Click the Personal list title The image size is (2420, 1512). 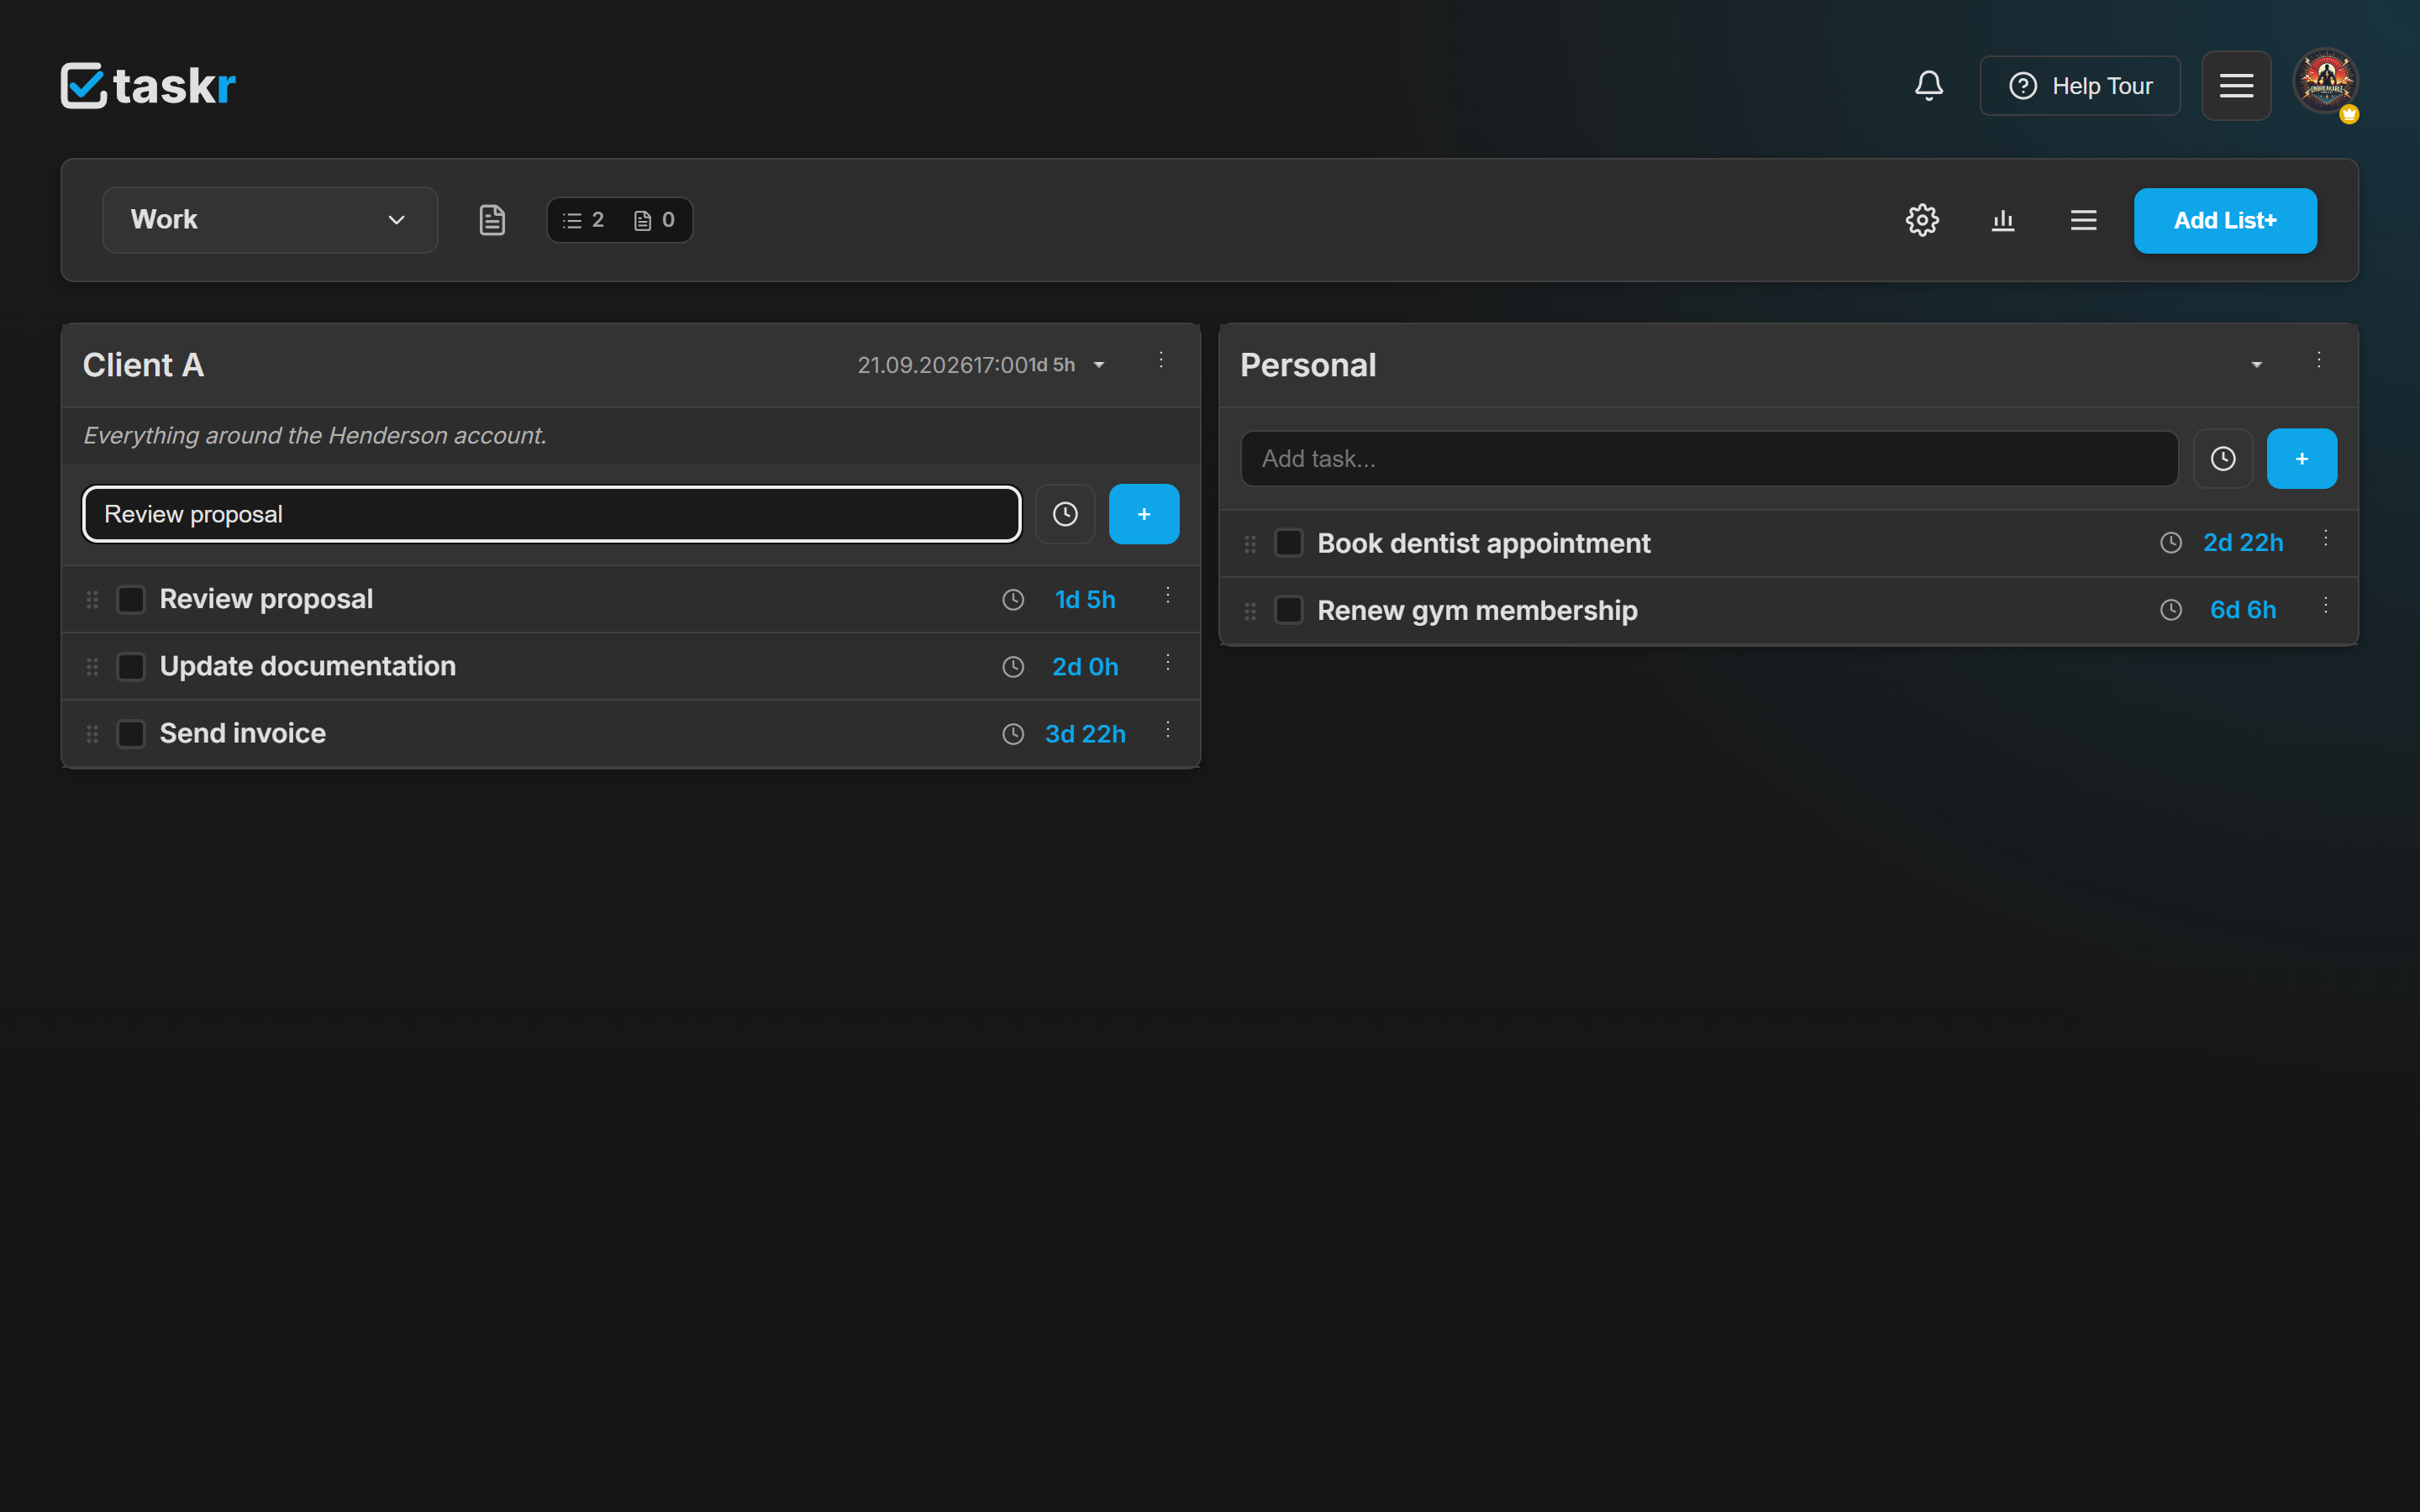(1308, 365)
